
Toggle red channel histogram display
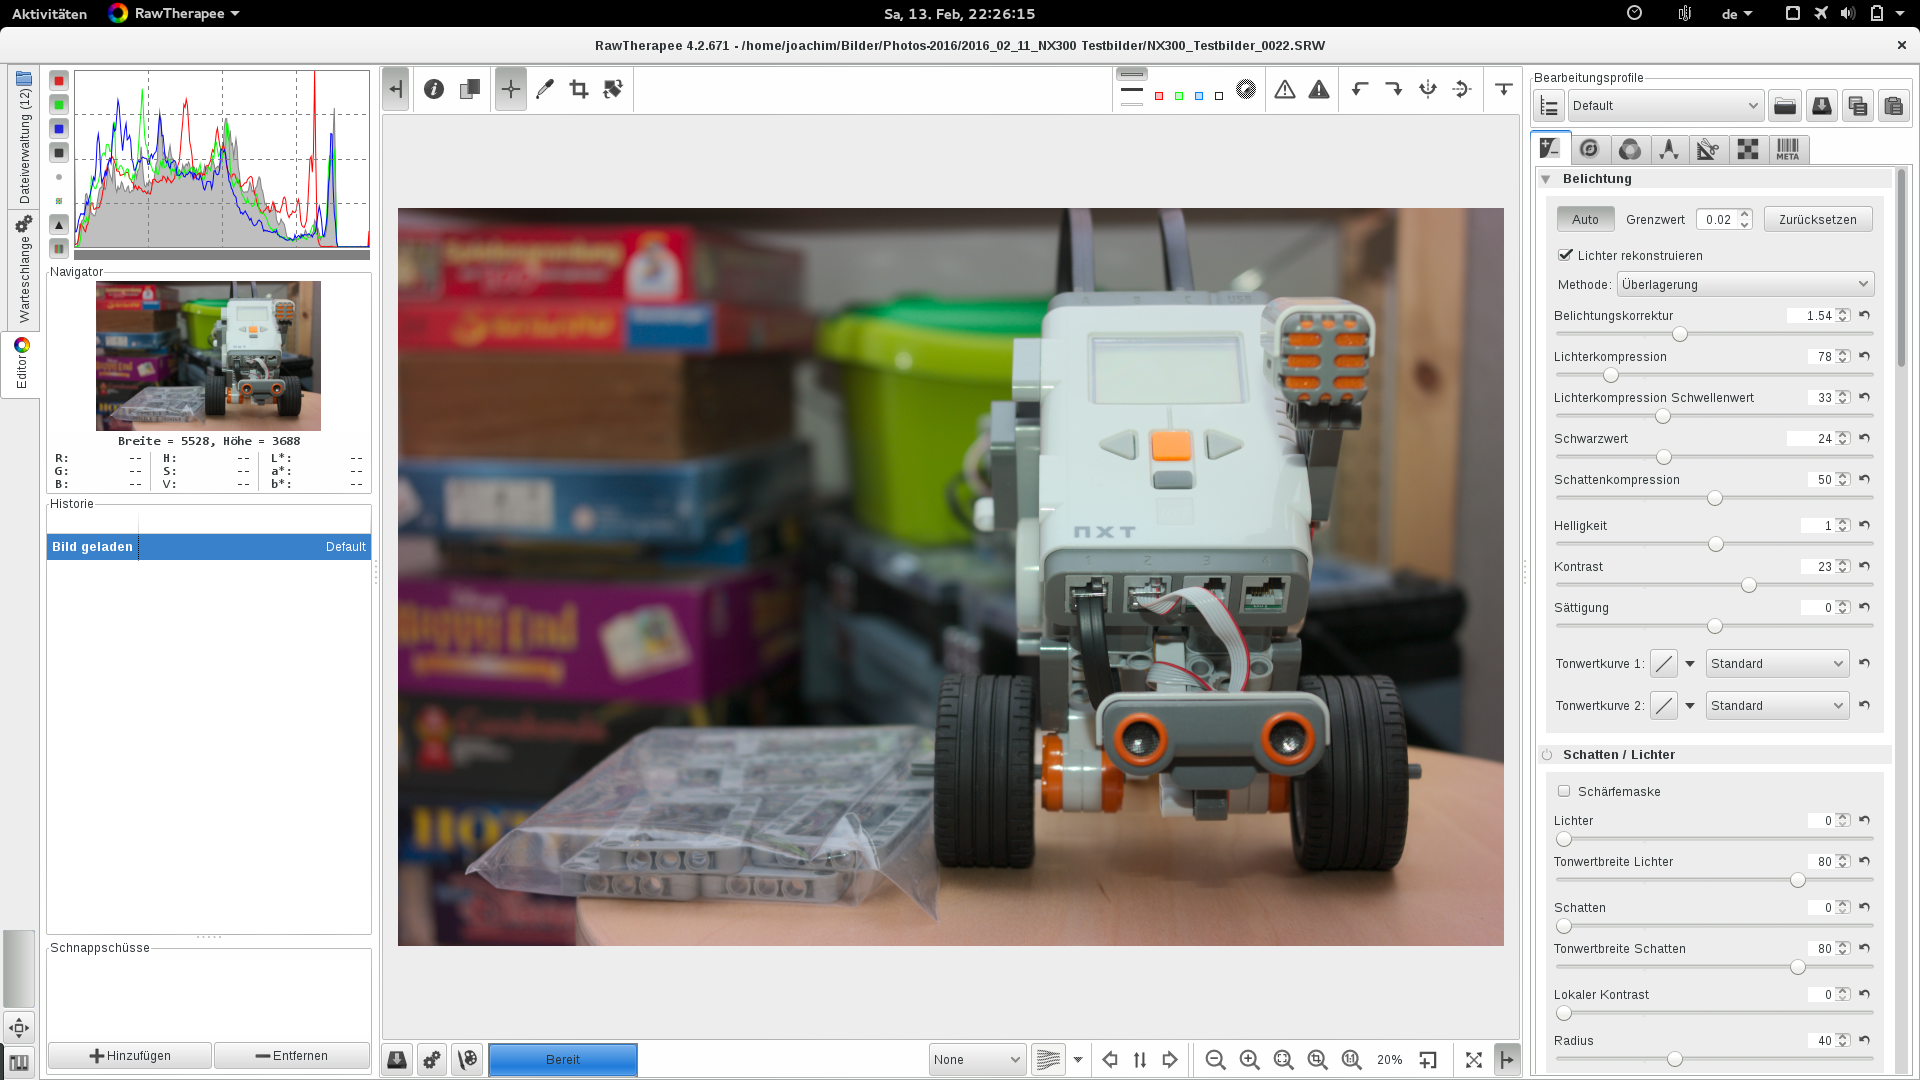click(59, 81)
